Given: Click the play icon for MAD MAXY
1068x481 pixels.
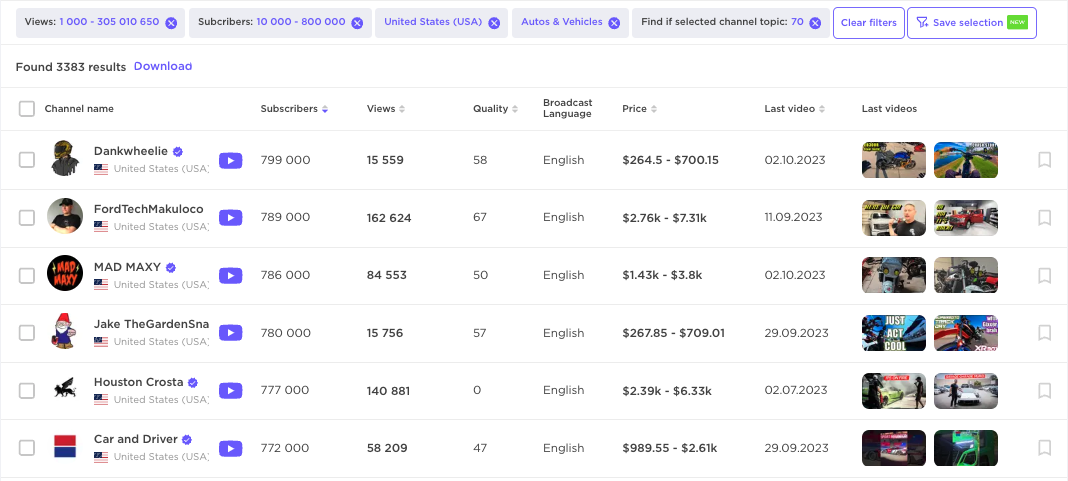Looking at the screenshot, I should point(230,276).
